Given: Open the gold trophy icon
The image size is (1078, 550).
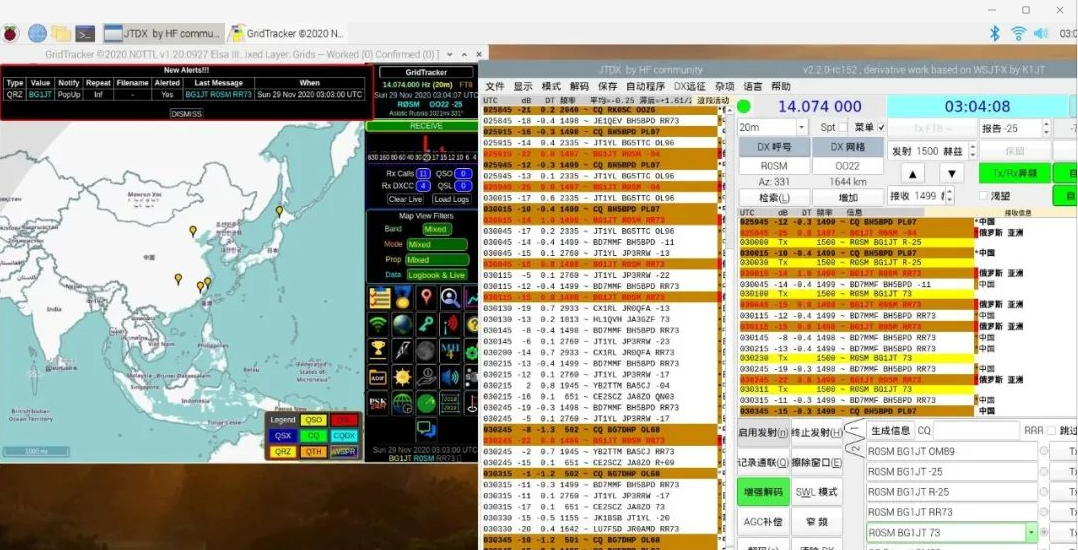Looking at the screenshot, I should [378, 350].
